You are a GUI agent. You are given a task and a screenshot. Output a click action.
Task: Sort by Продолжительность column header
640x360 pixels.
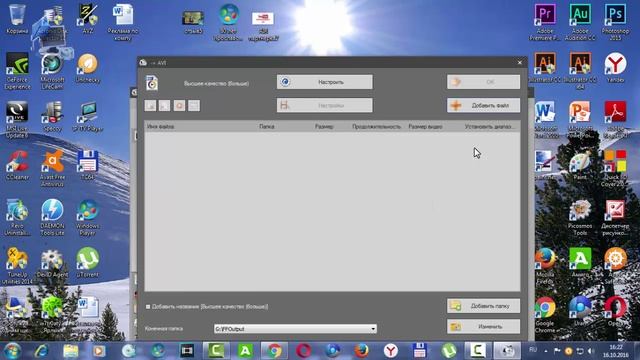tap(376, 127)
